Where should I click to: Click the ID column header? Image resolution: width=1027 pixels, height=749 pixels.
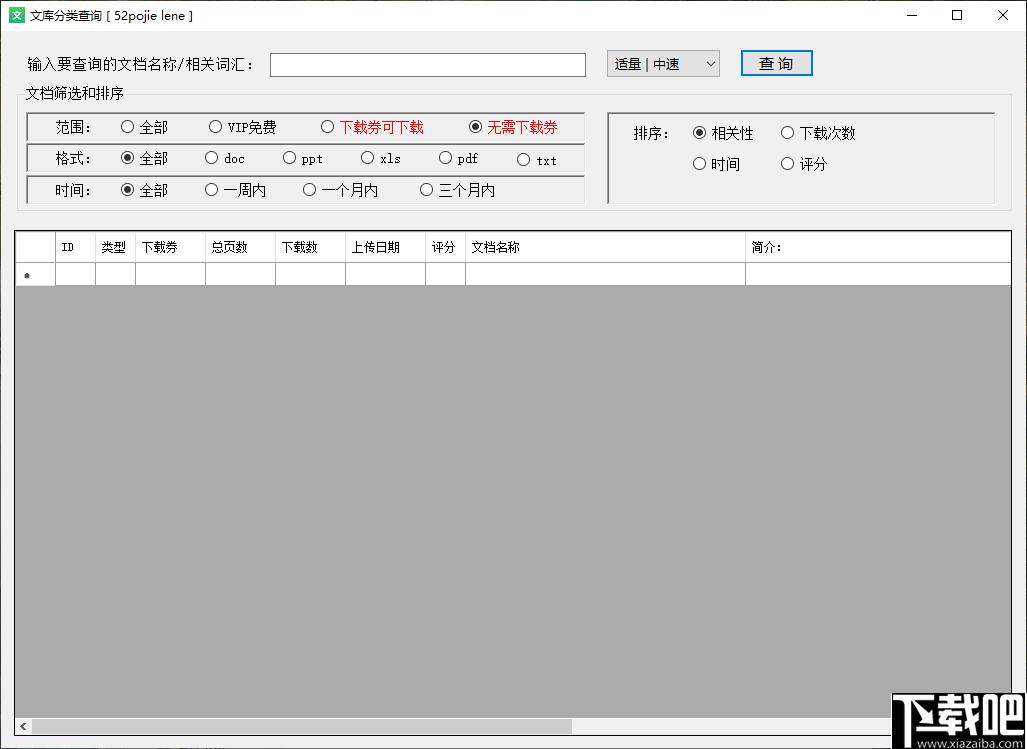click(x=75, y=247)
